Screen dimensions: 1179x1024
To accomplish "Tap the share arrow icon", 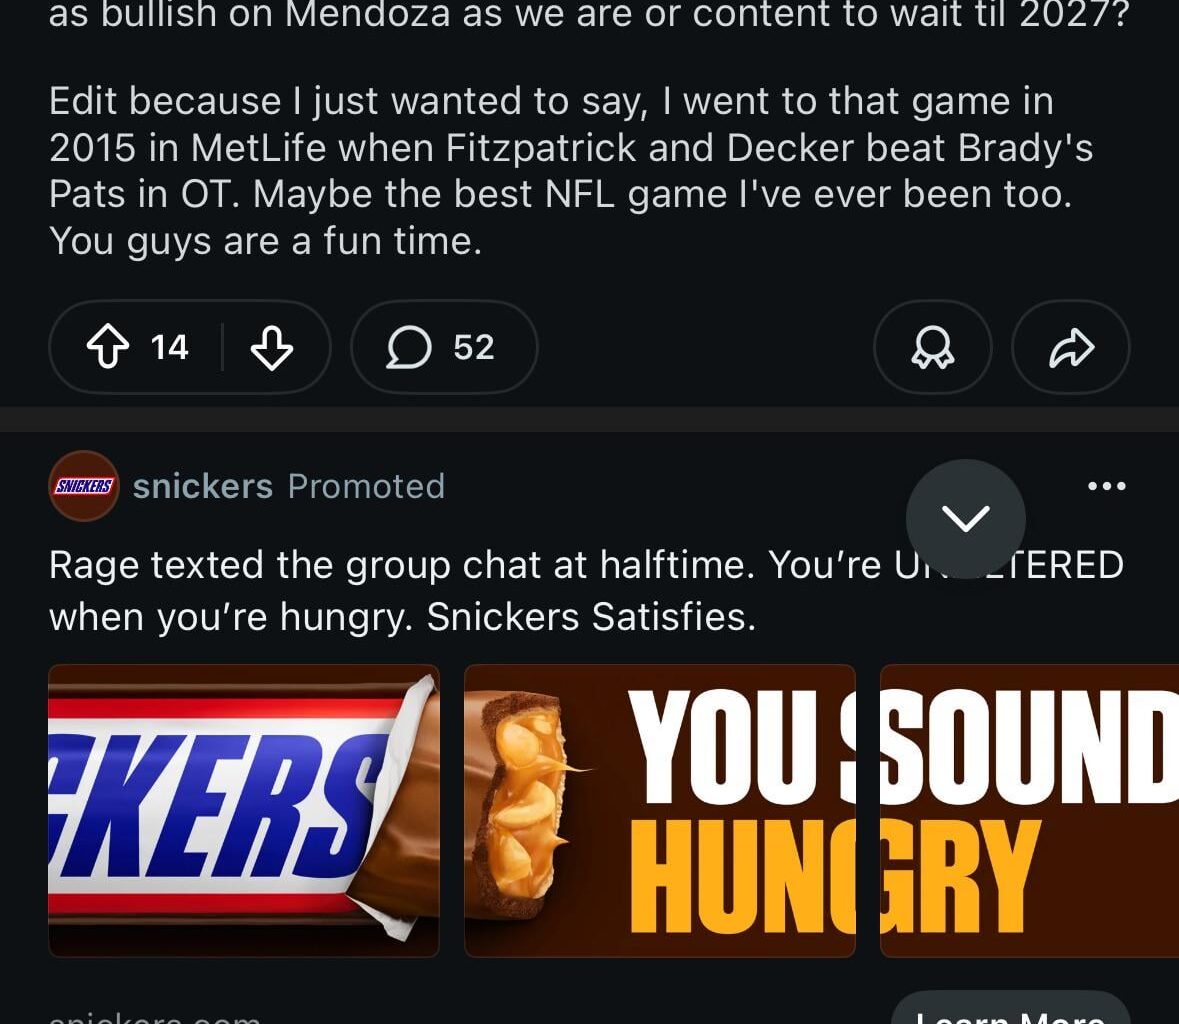I will (x=1071, y=348).
